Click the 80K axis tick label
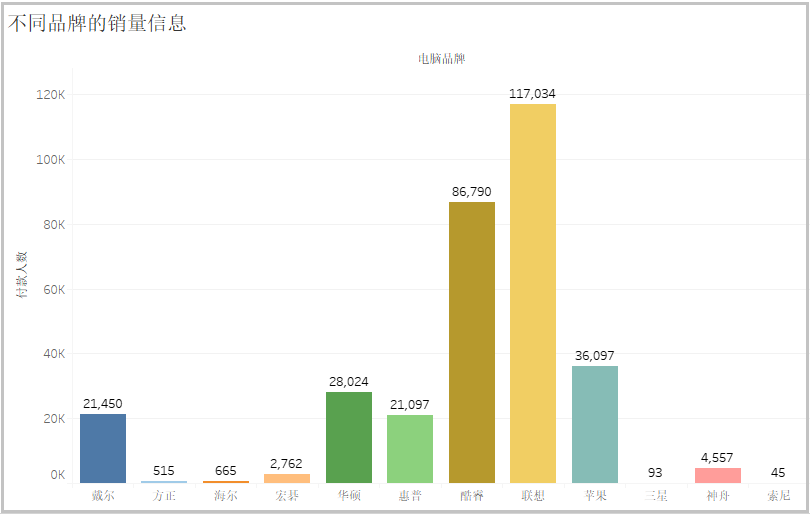This screenshot has width=810, height=514. point(54,225)
